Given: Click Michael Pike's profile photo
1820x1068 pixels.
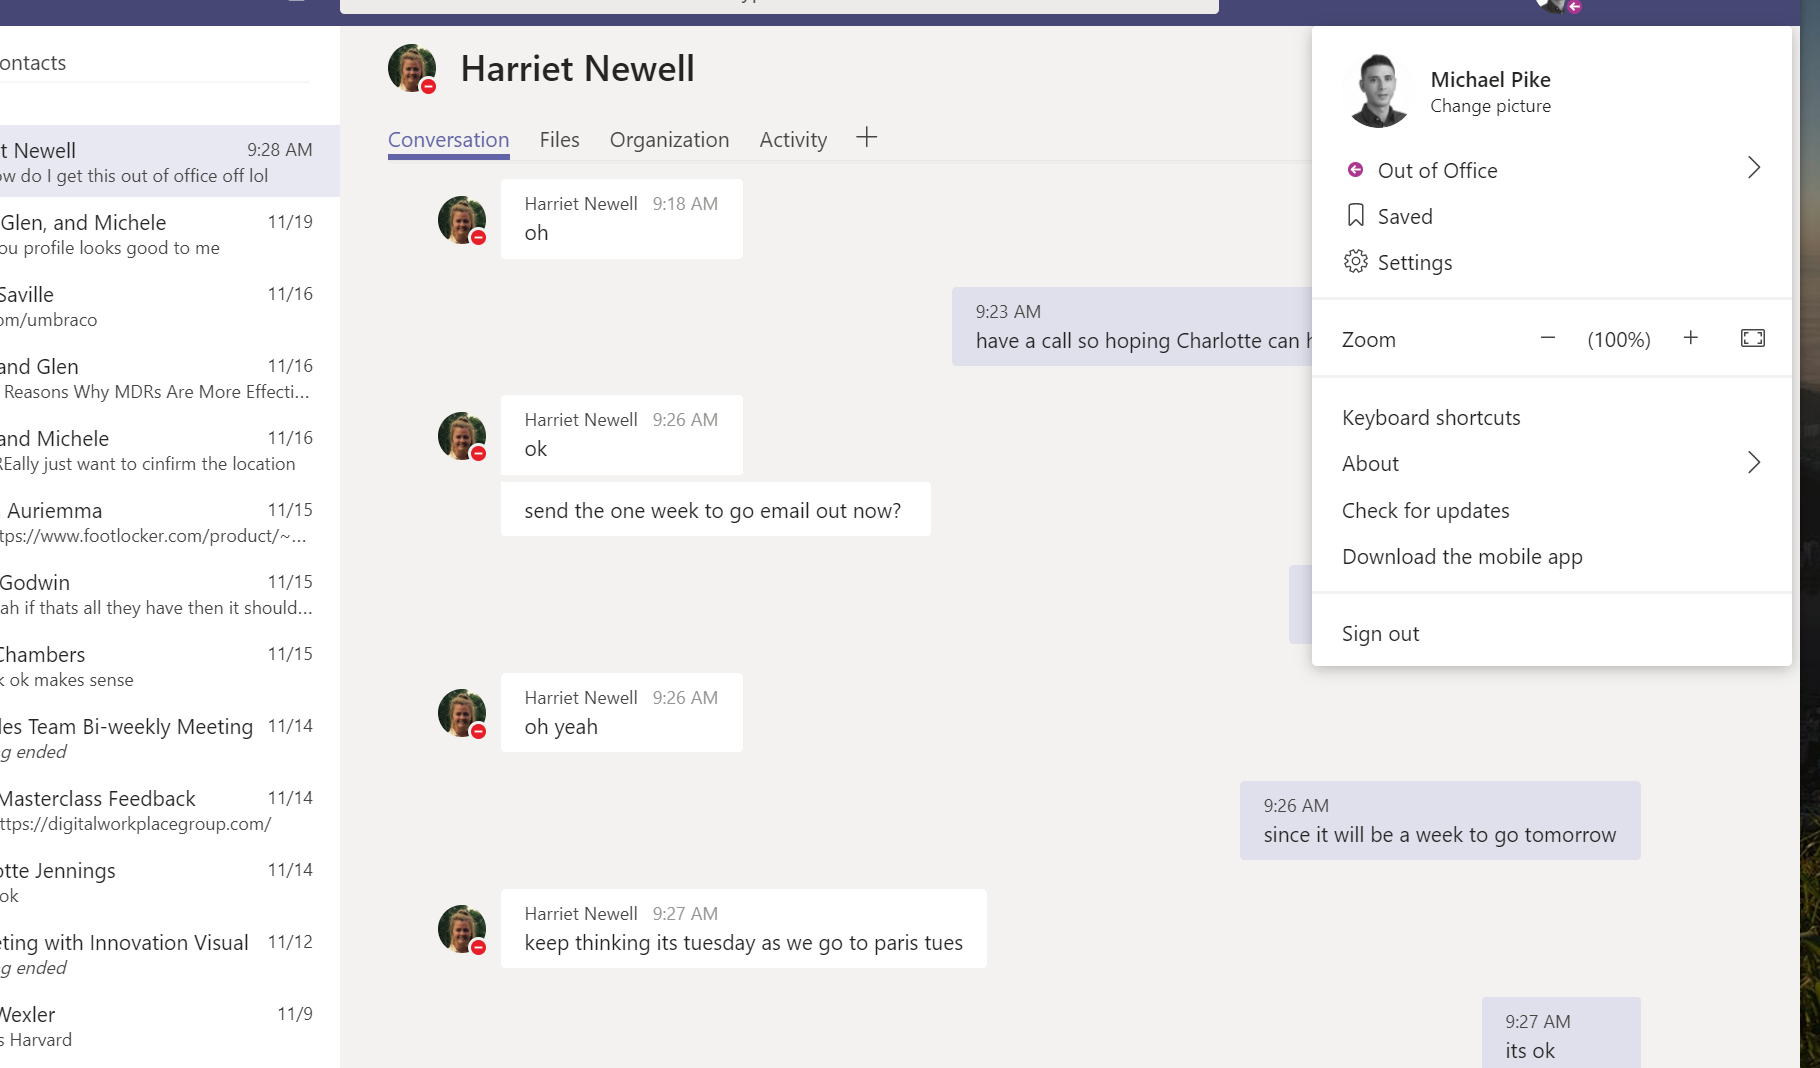Looking at the screenshot, I should click(x=1378, y=91).
